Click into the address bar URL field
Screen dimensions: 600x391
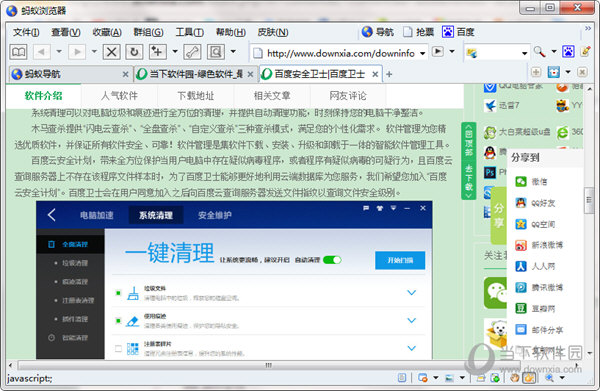(x=340, y=53)
